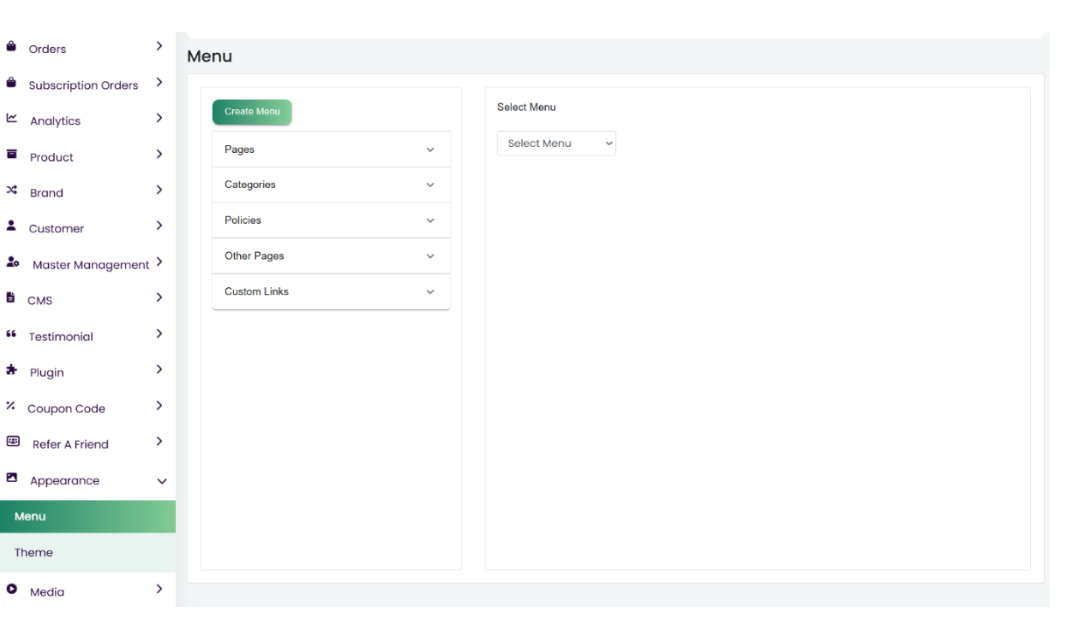Open the Select Menu dropdown
Screen dimensions: 1068x640
click(556, 144)
